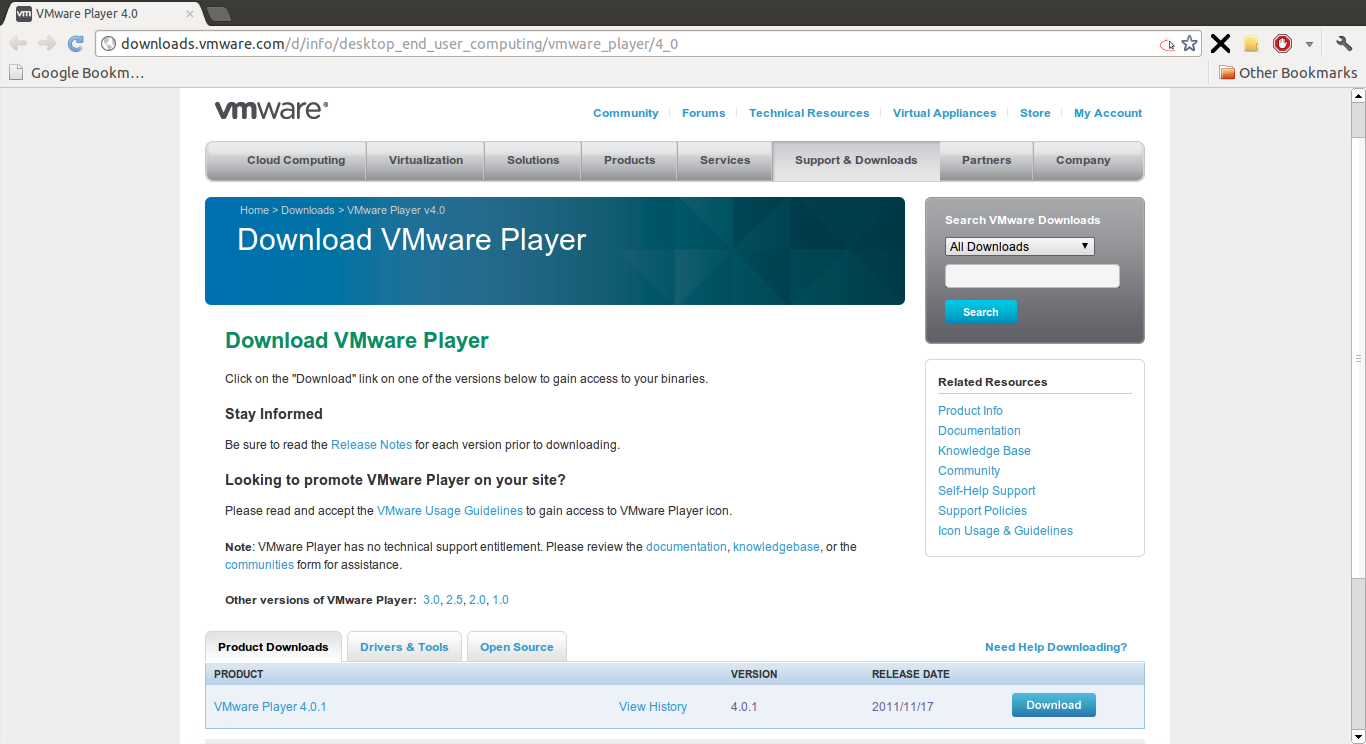Open VMware Player version 3.0 link
Viewport: 1366px width, 744px height.
click(431, 600)
